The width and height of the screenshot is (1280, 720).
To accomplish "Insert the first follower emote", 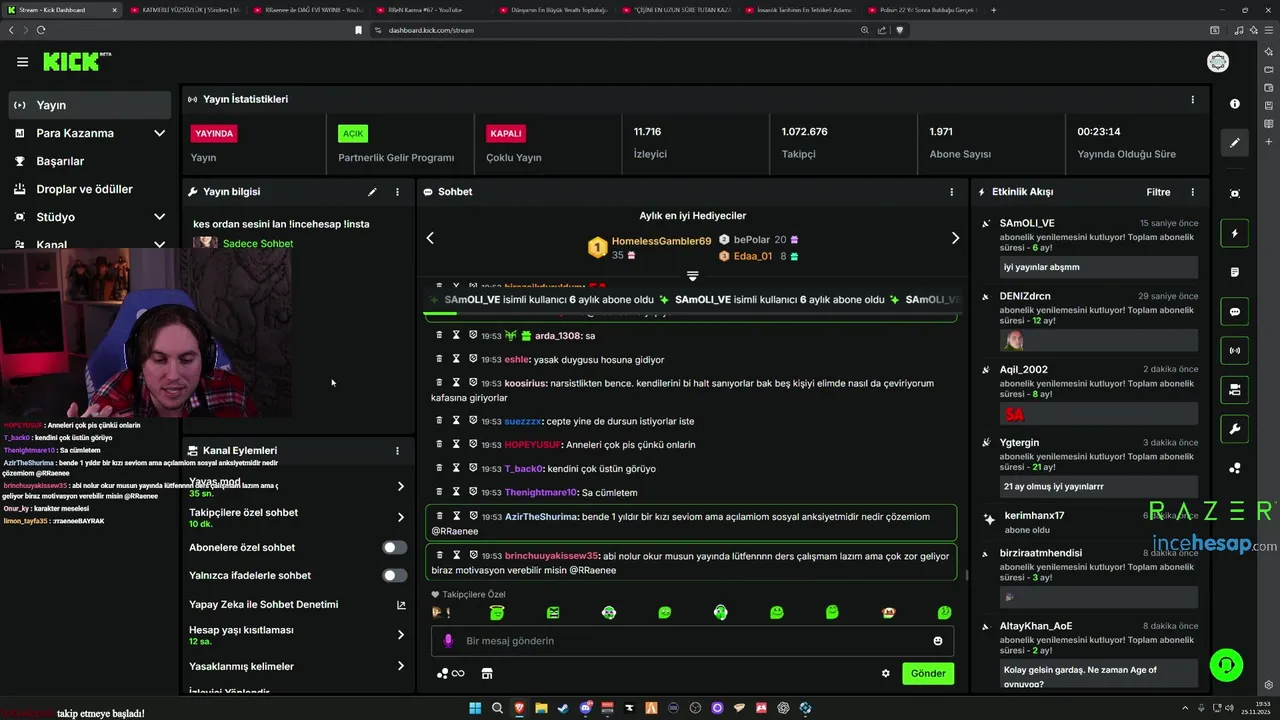I will point(441,612).
